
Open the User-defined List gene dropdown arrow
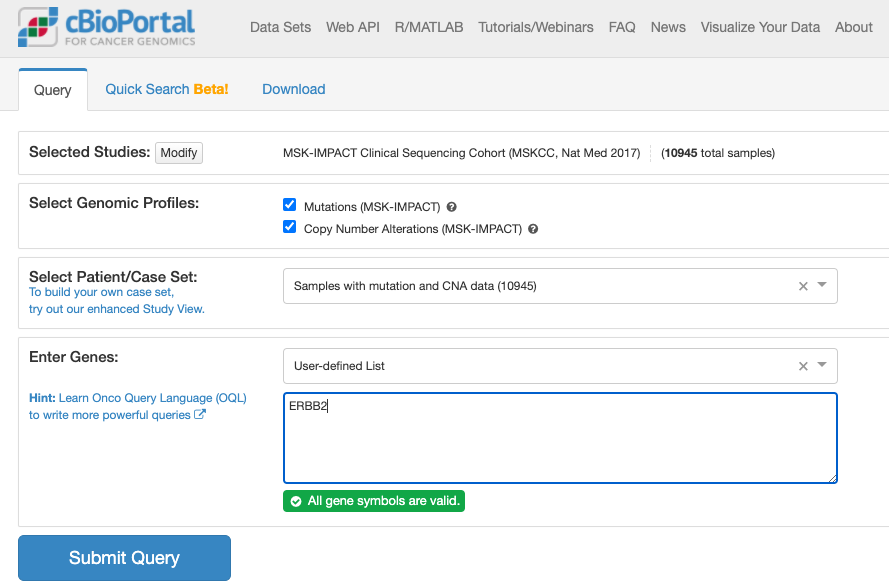[x=822, y=366]
